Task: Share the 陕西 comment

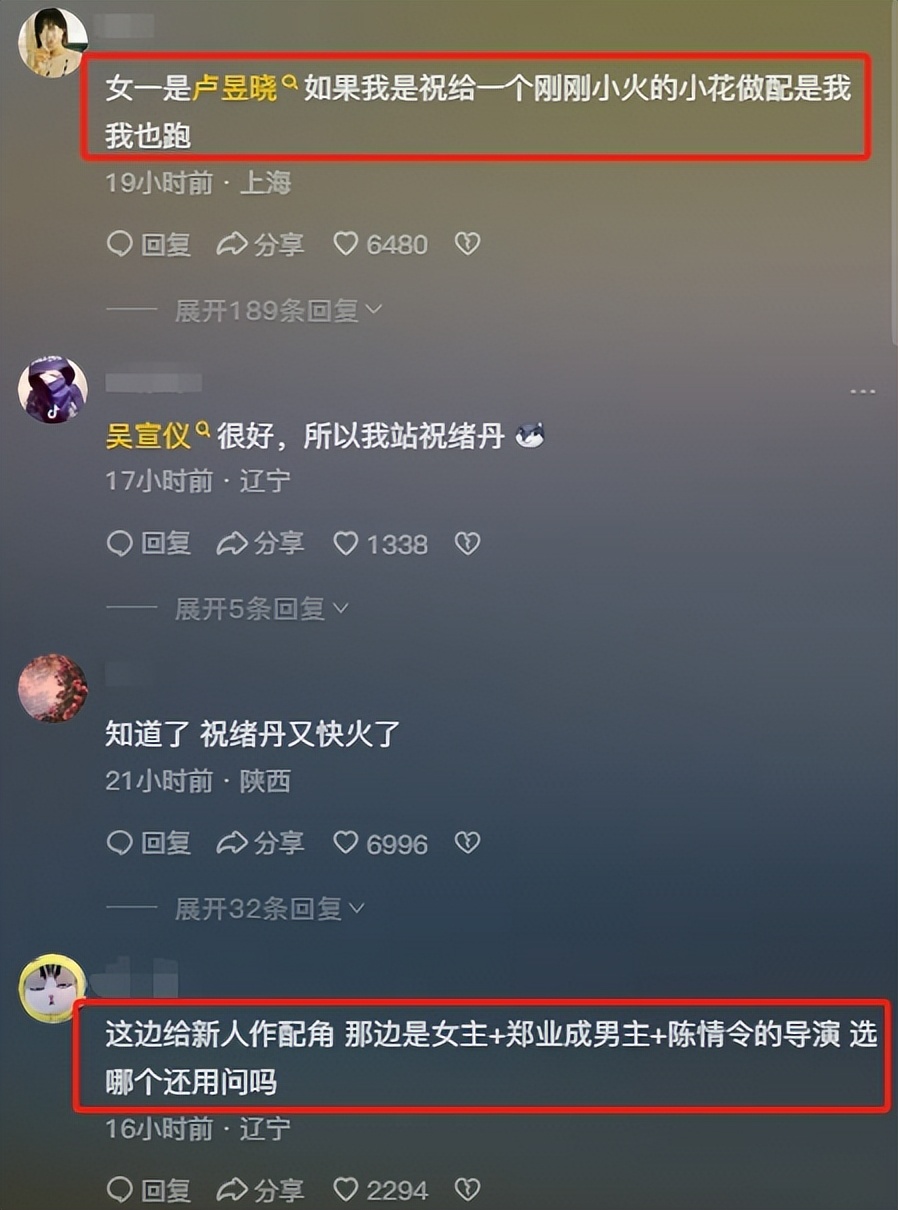Action: (260, 844)
